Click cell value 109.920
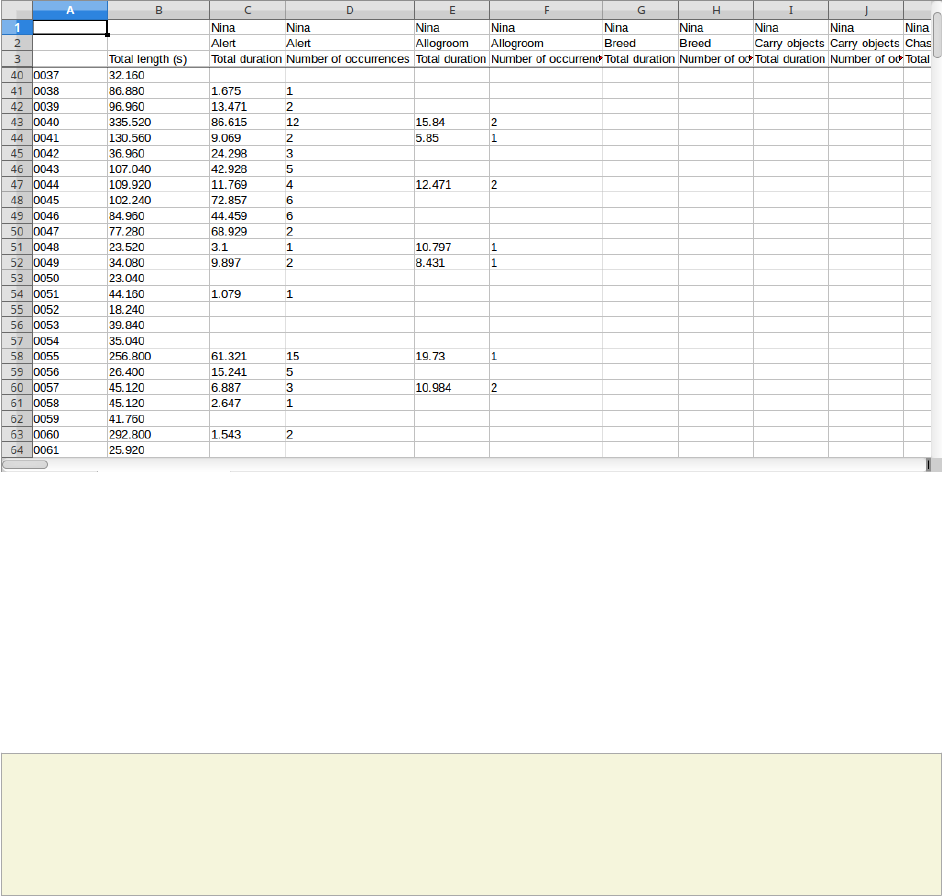The image size is (942, 896). 159,184
